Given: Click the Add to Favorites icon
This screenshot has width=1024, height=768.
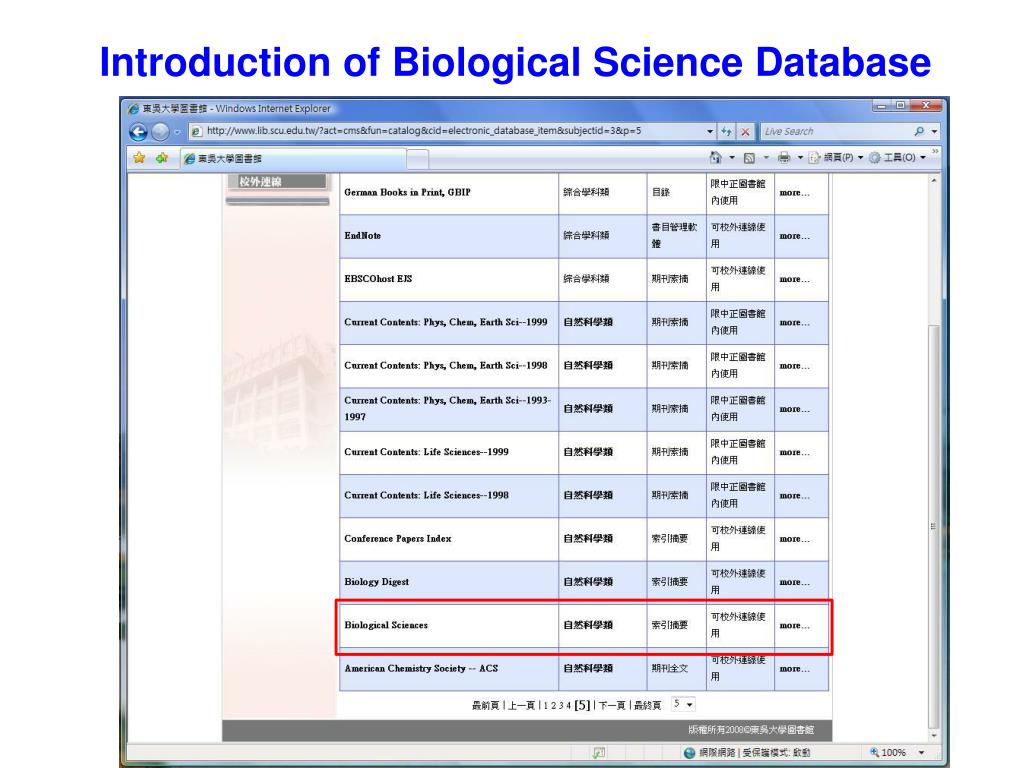Looking at the screenshot, I should (161, 157).
